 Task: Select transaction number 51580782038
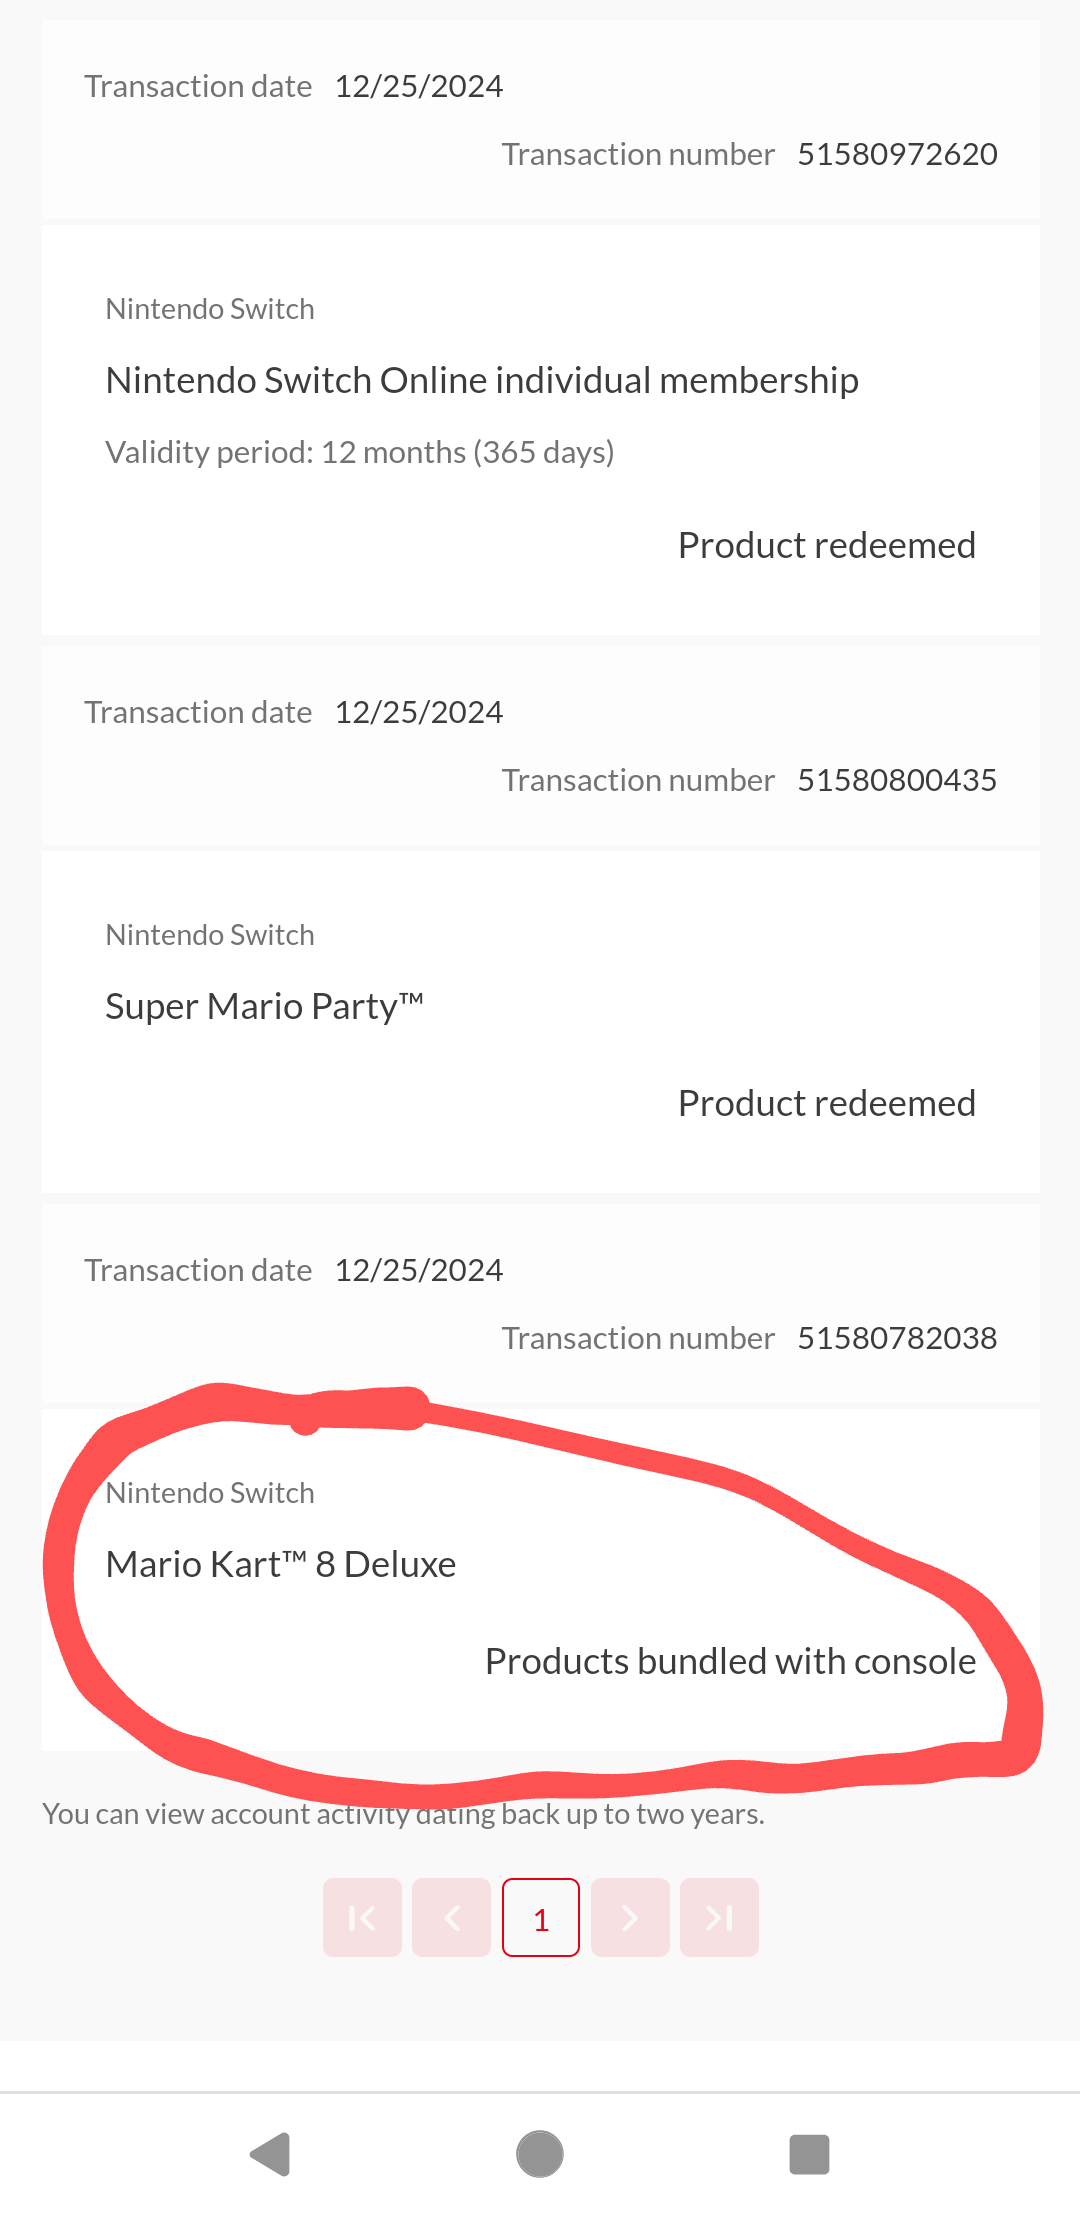point(897,1338)
